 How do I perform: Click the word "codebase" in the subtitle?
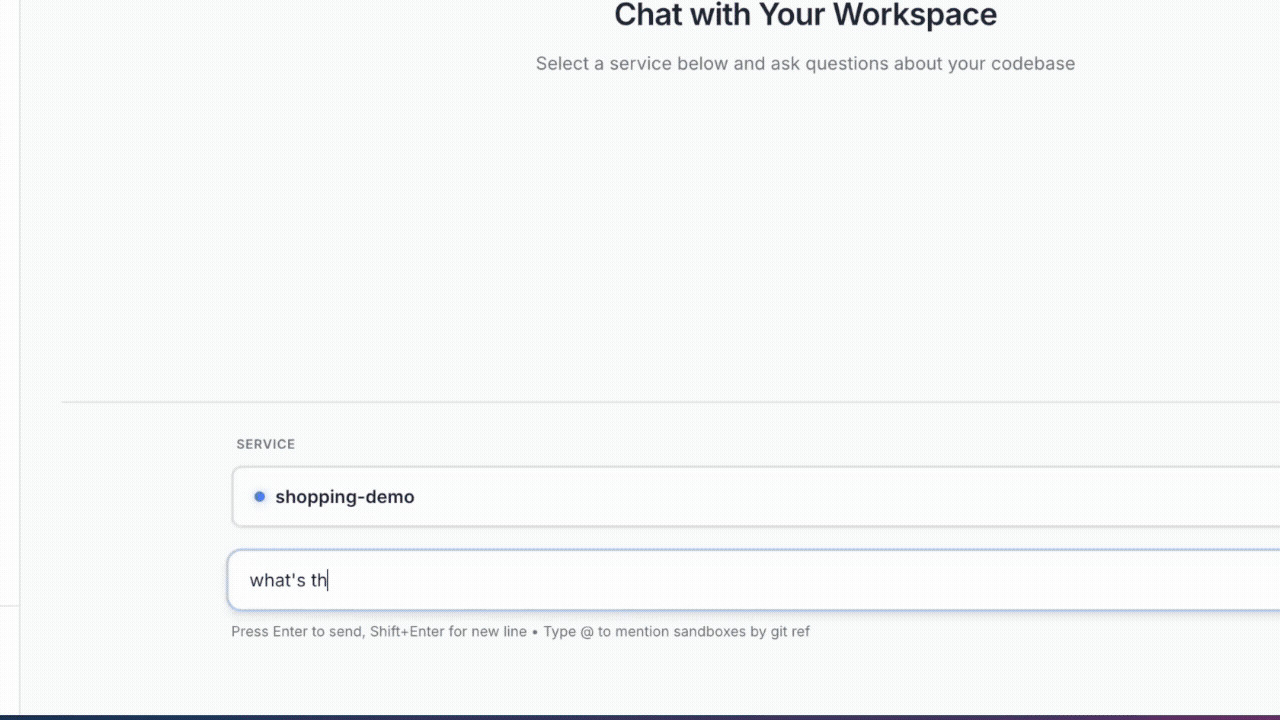tap(1032, 64)
